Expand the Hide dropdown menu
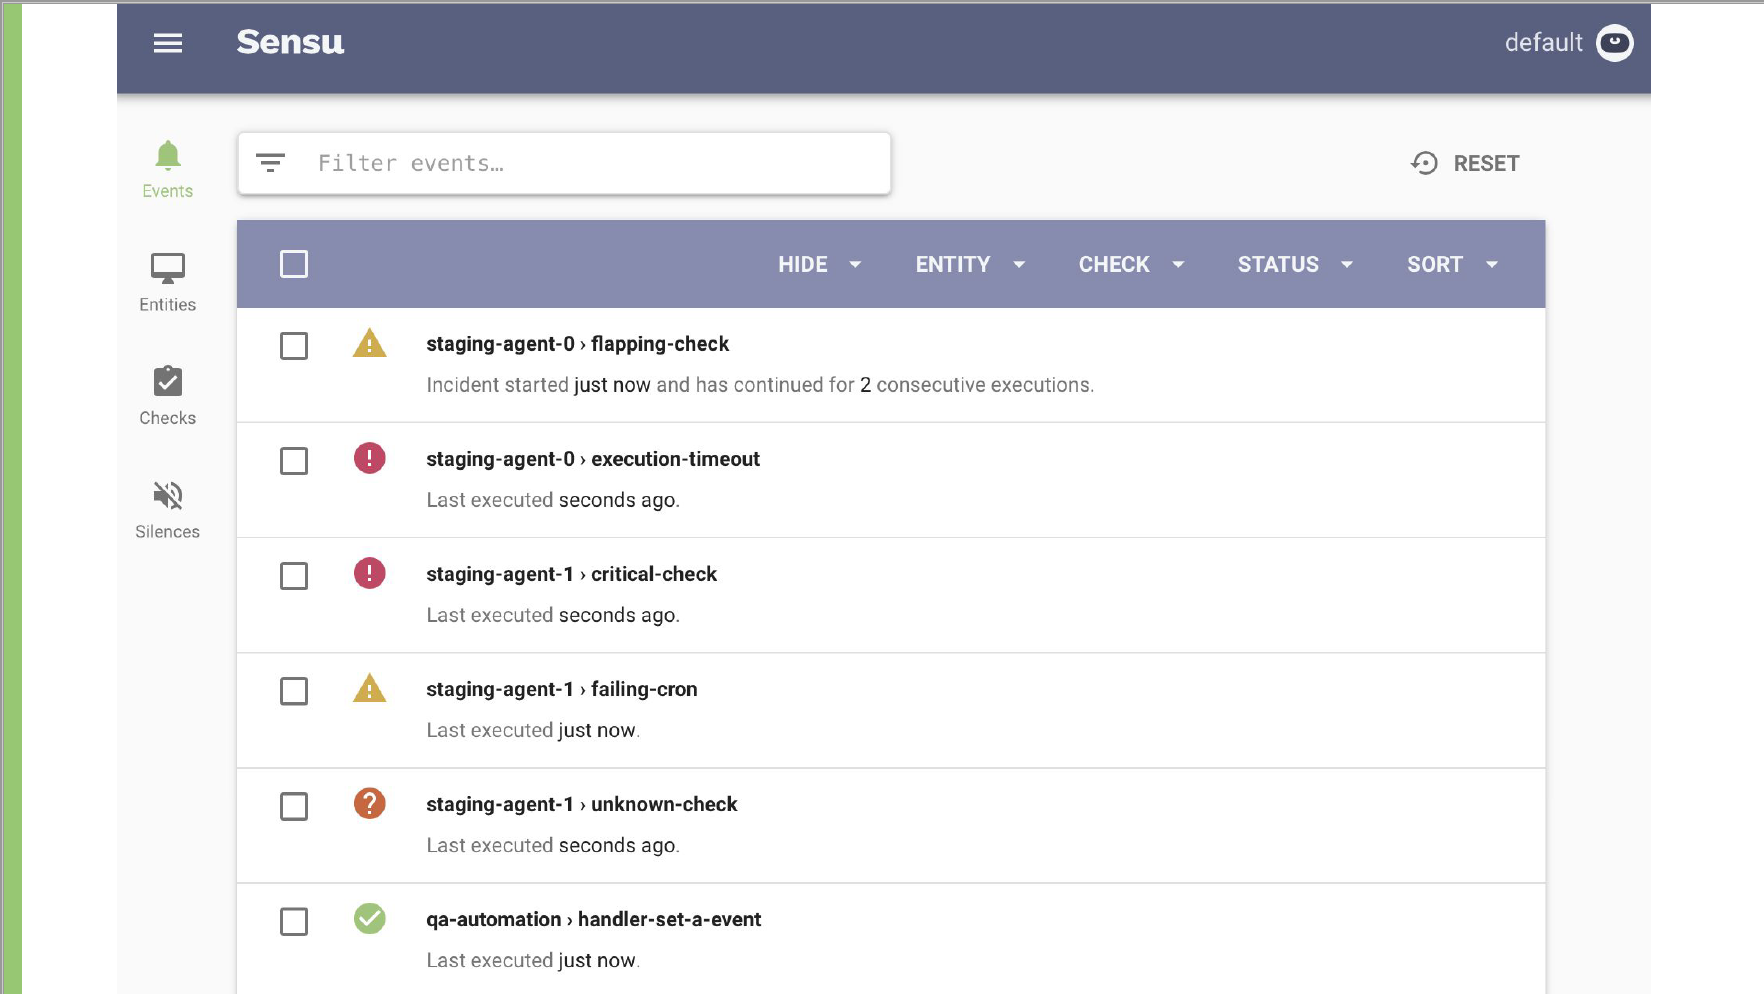This screenshot has height=994, width=1764. click(x=819, y=265)
